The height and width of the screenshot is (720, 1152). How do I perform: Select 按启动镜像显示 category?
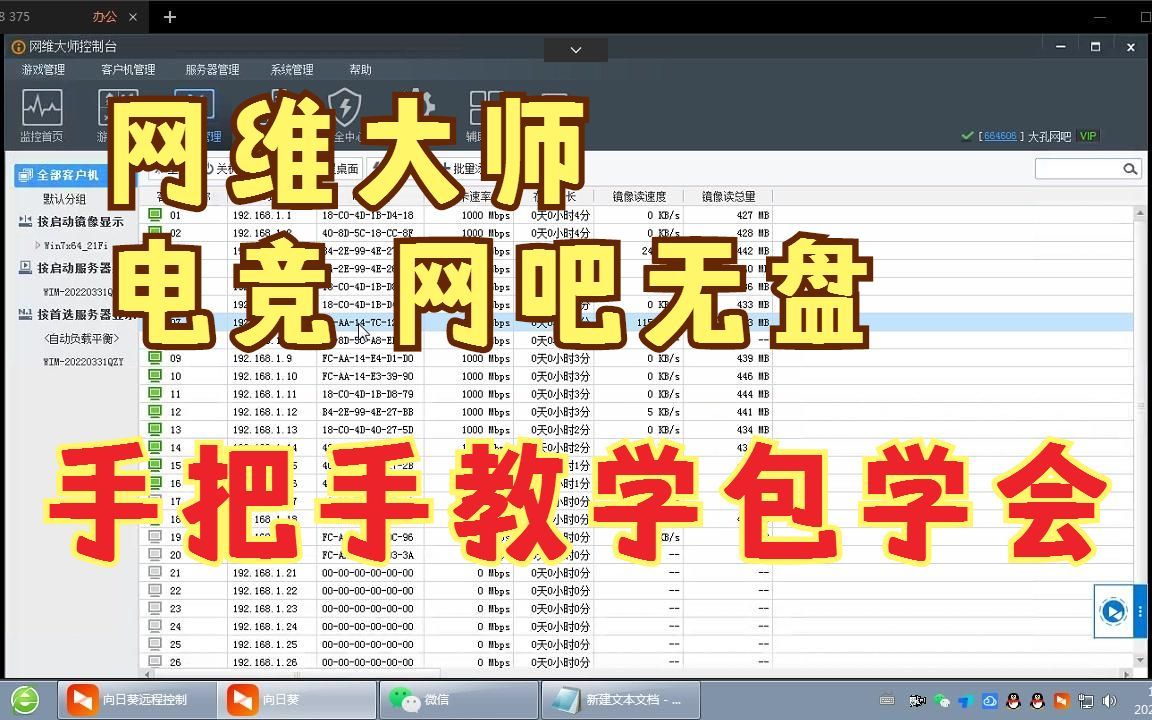pos(80,221)
